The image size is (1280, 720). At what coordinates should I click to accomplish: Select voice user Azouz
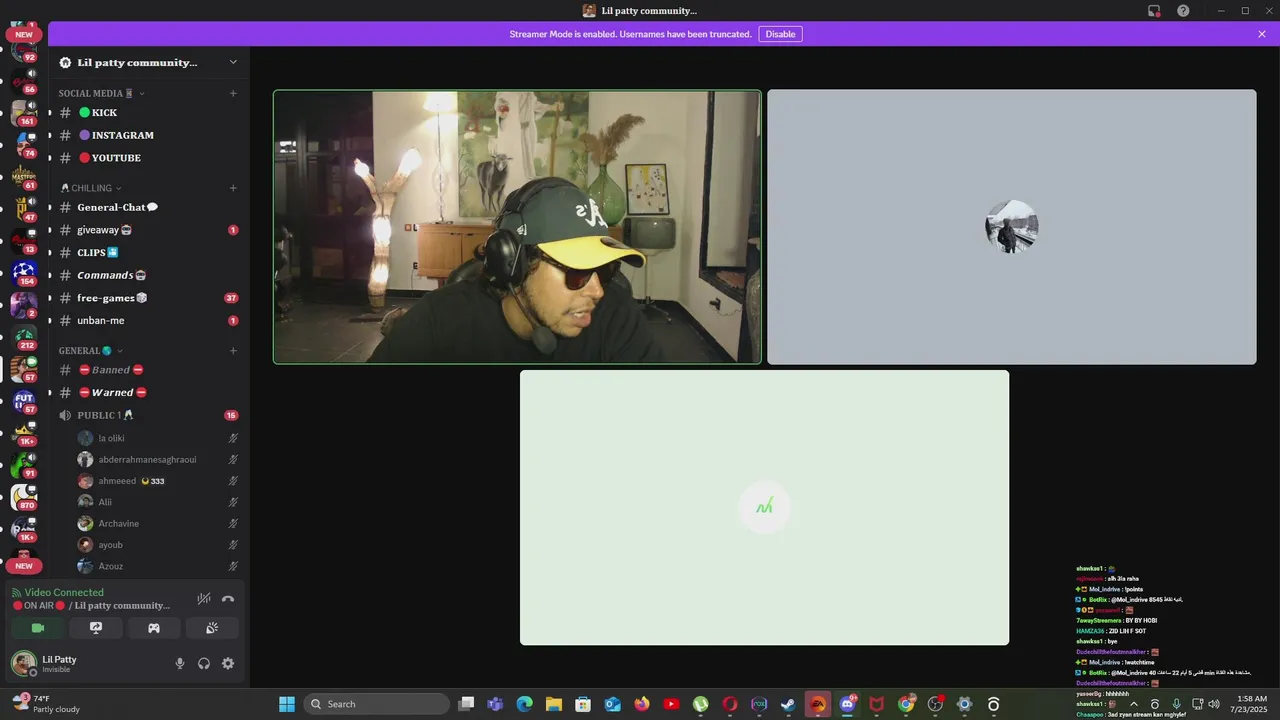(x=158, y=566)
